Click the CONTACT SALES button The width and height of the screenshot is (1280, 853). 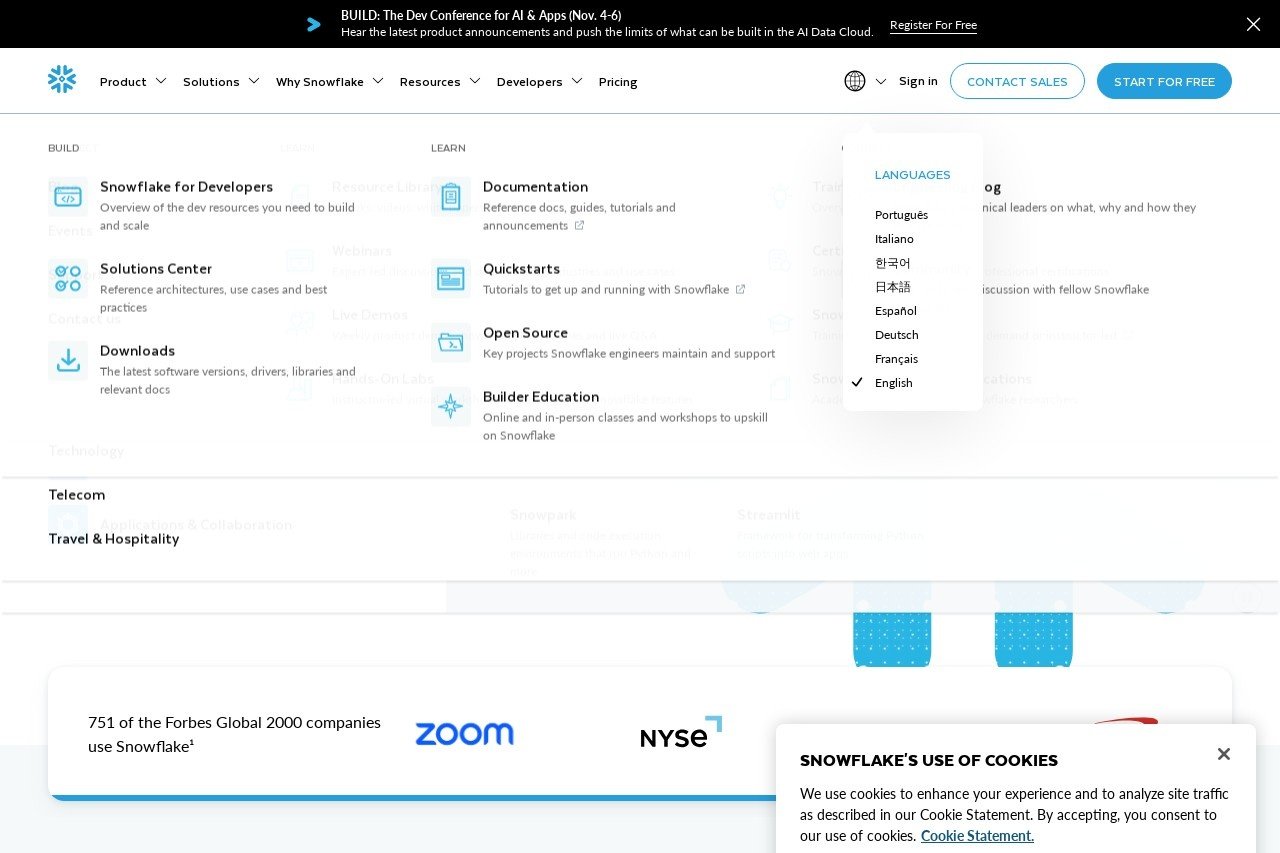[x=1017, y=81]
